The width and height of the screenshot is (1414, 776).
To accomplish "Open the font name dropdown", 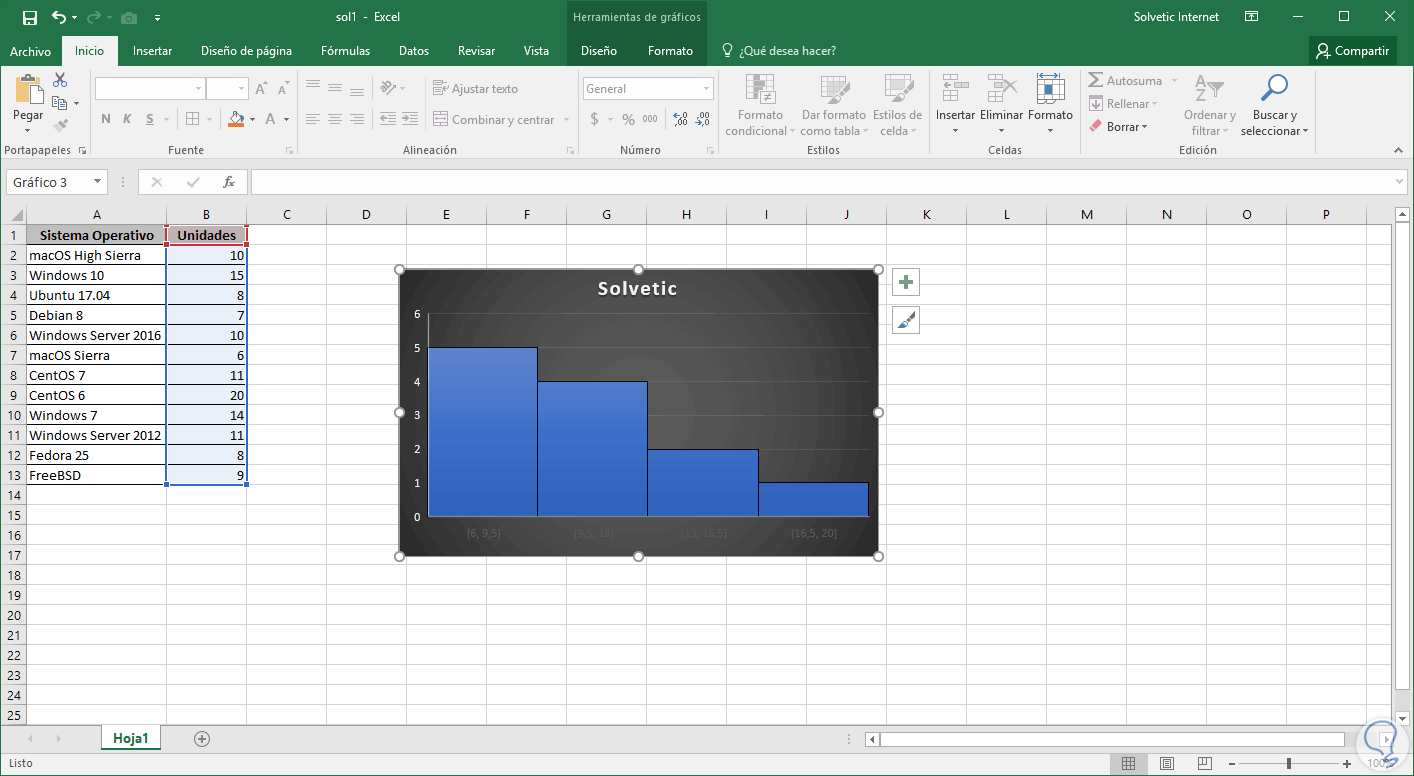I will click(x=198, y=89).
